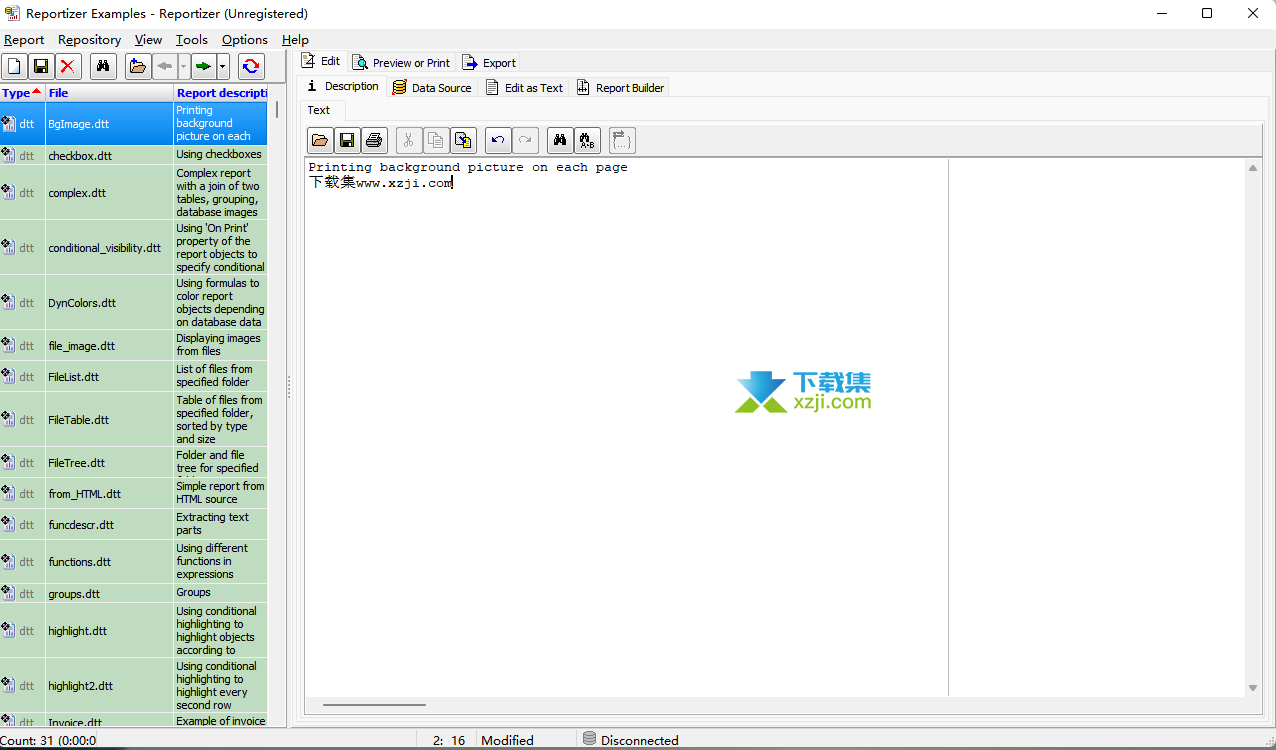This screenshot has height=750, width=1276.
Task: Open the Help menu
Action: tap(295, 40)
